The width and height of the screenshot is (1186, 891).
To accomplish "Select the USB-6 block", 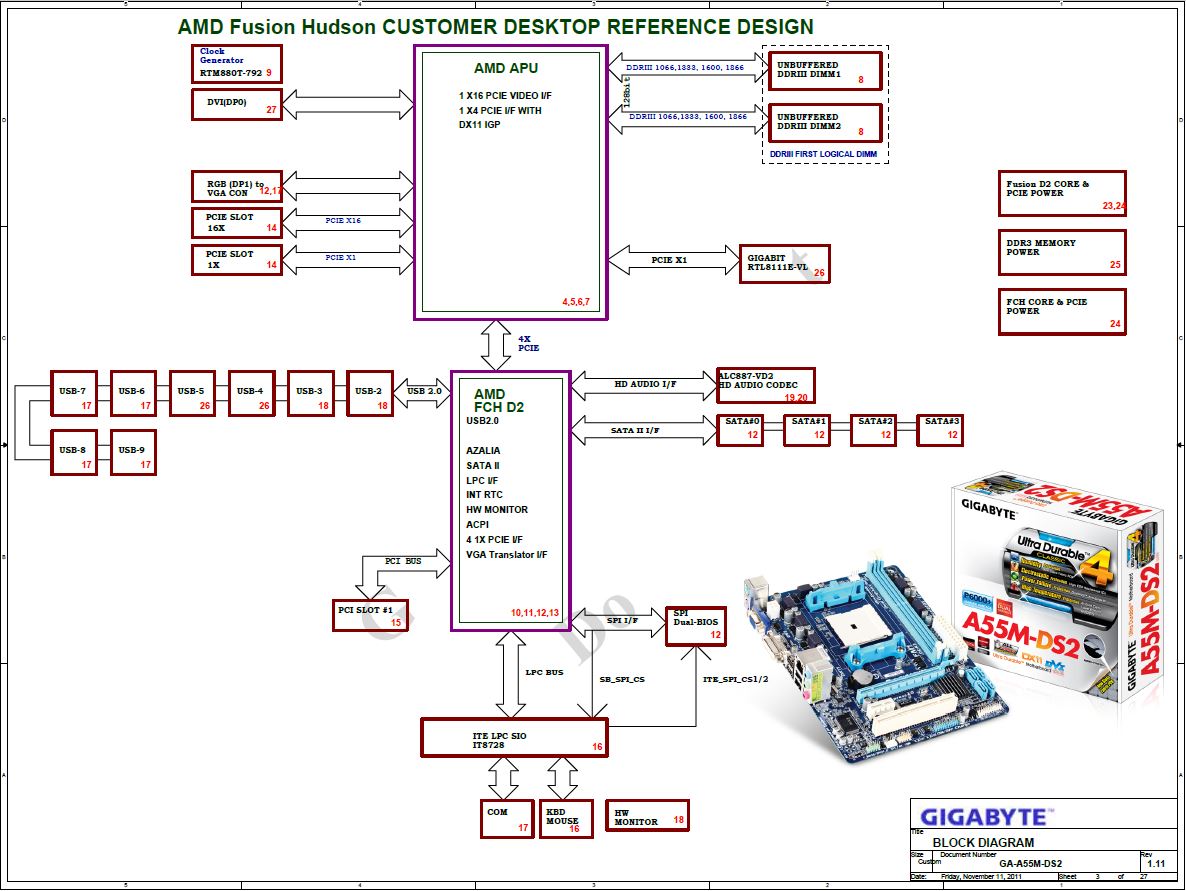I will coord(133,393).
